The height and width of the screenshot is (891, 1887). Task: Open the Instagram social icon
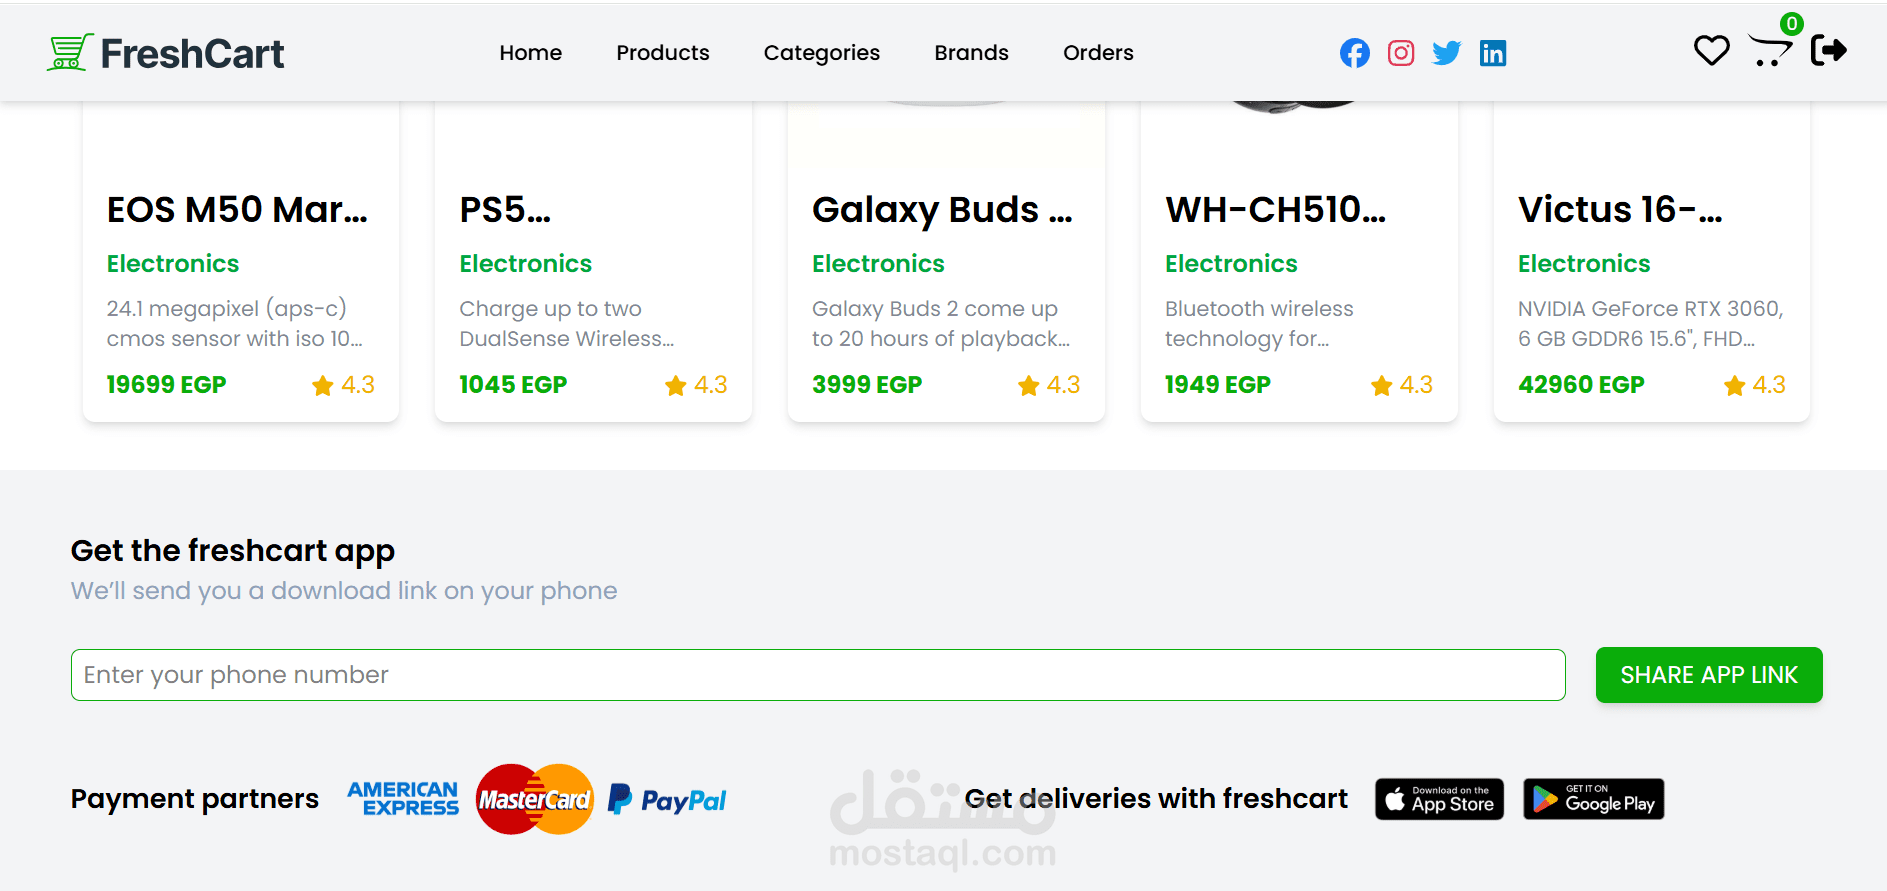tap(1401, 53)
